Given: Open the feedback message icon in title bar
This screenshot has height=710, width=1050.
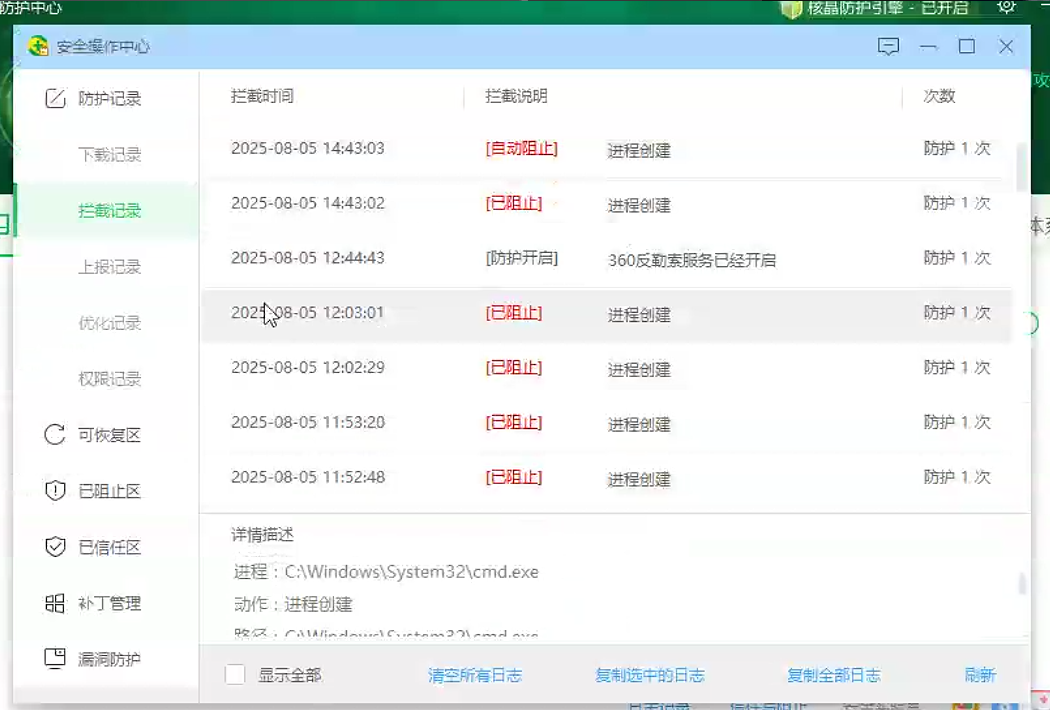Looking at the screenshot, I should tap(888, 47).
